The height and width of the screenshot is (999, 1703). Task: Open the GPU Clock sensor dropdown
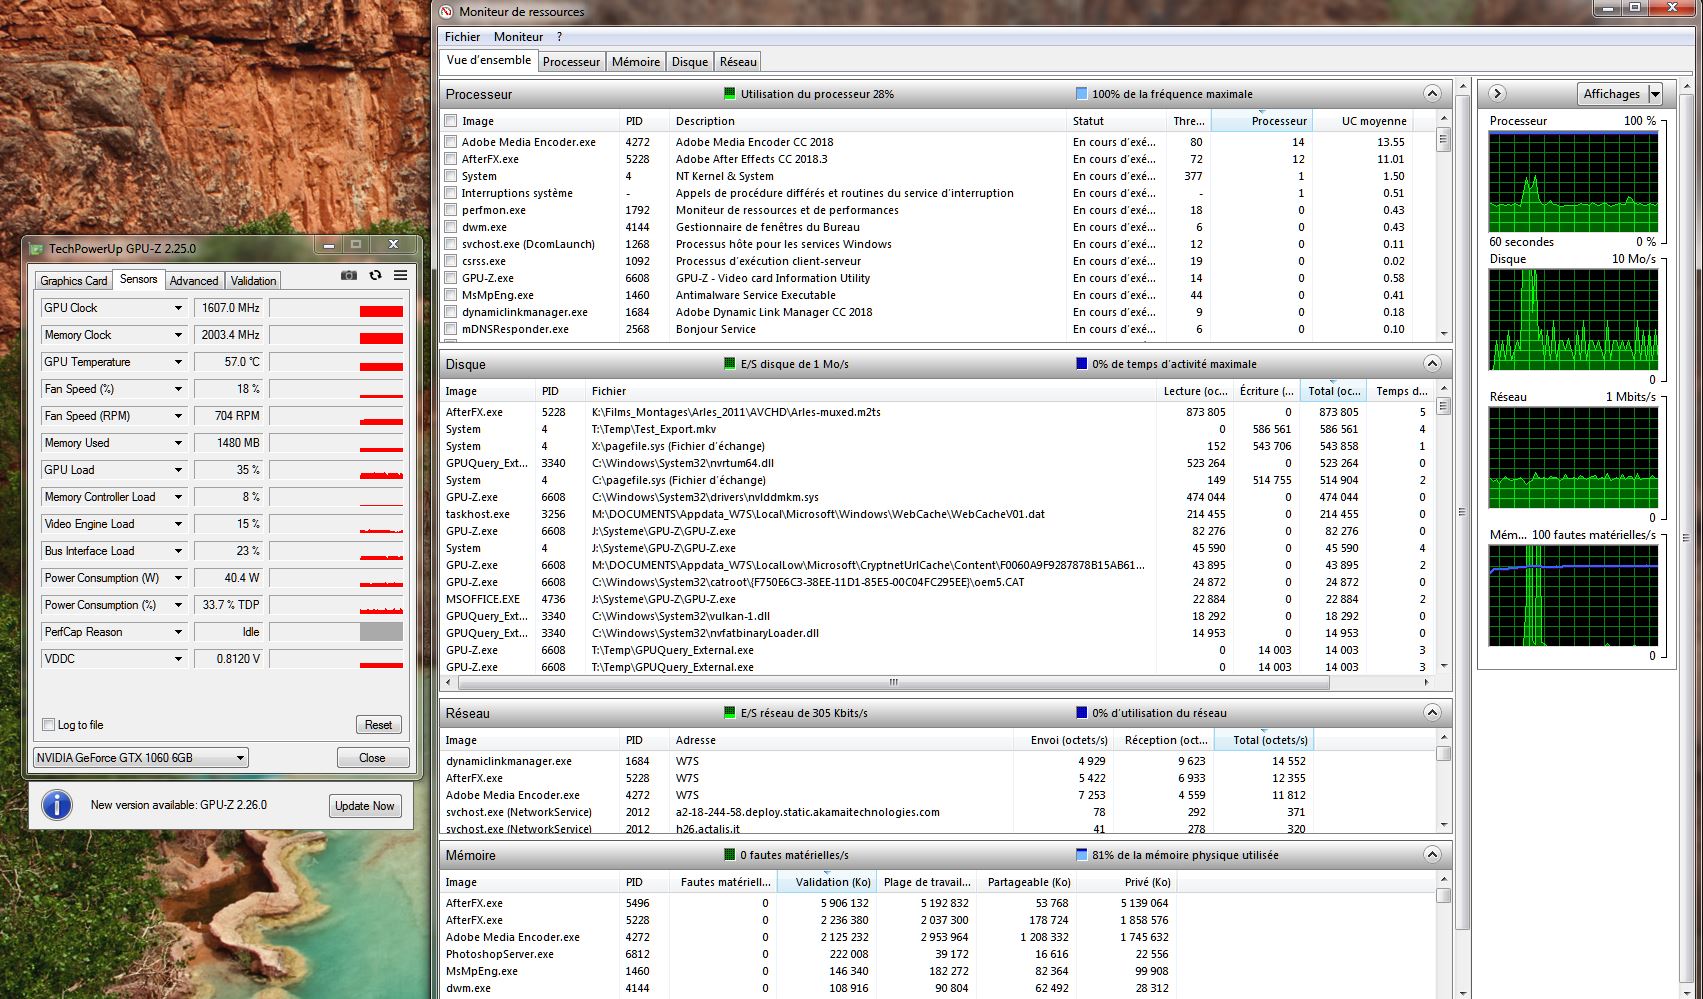[x=178, y=308]
